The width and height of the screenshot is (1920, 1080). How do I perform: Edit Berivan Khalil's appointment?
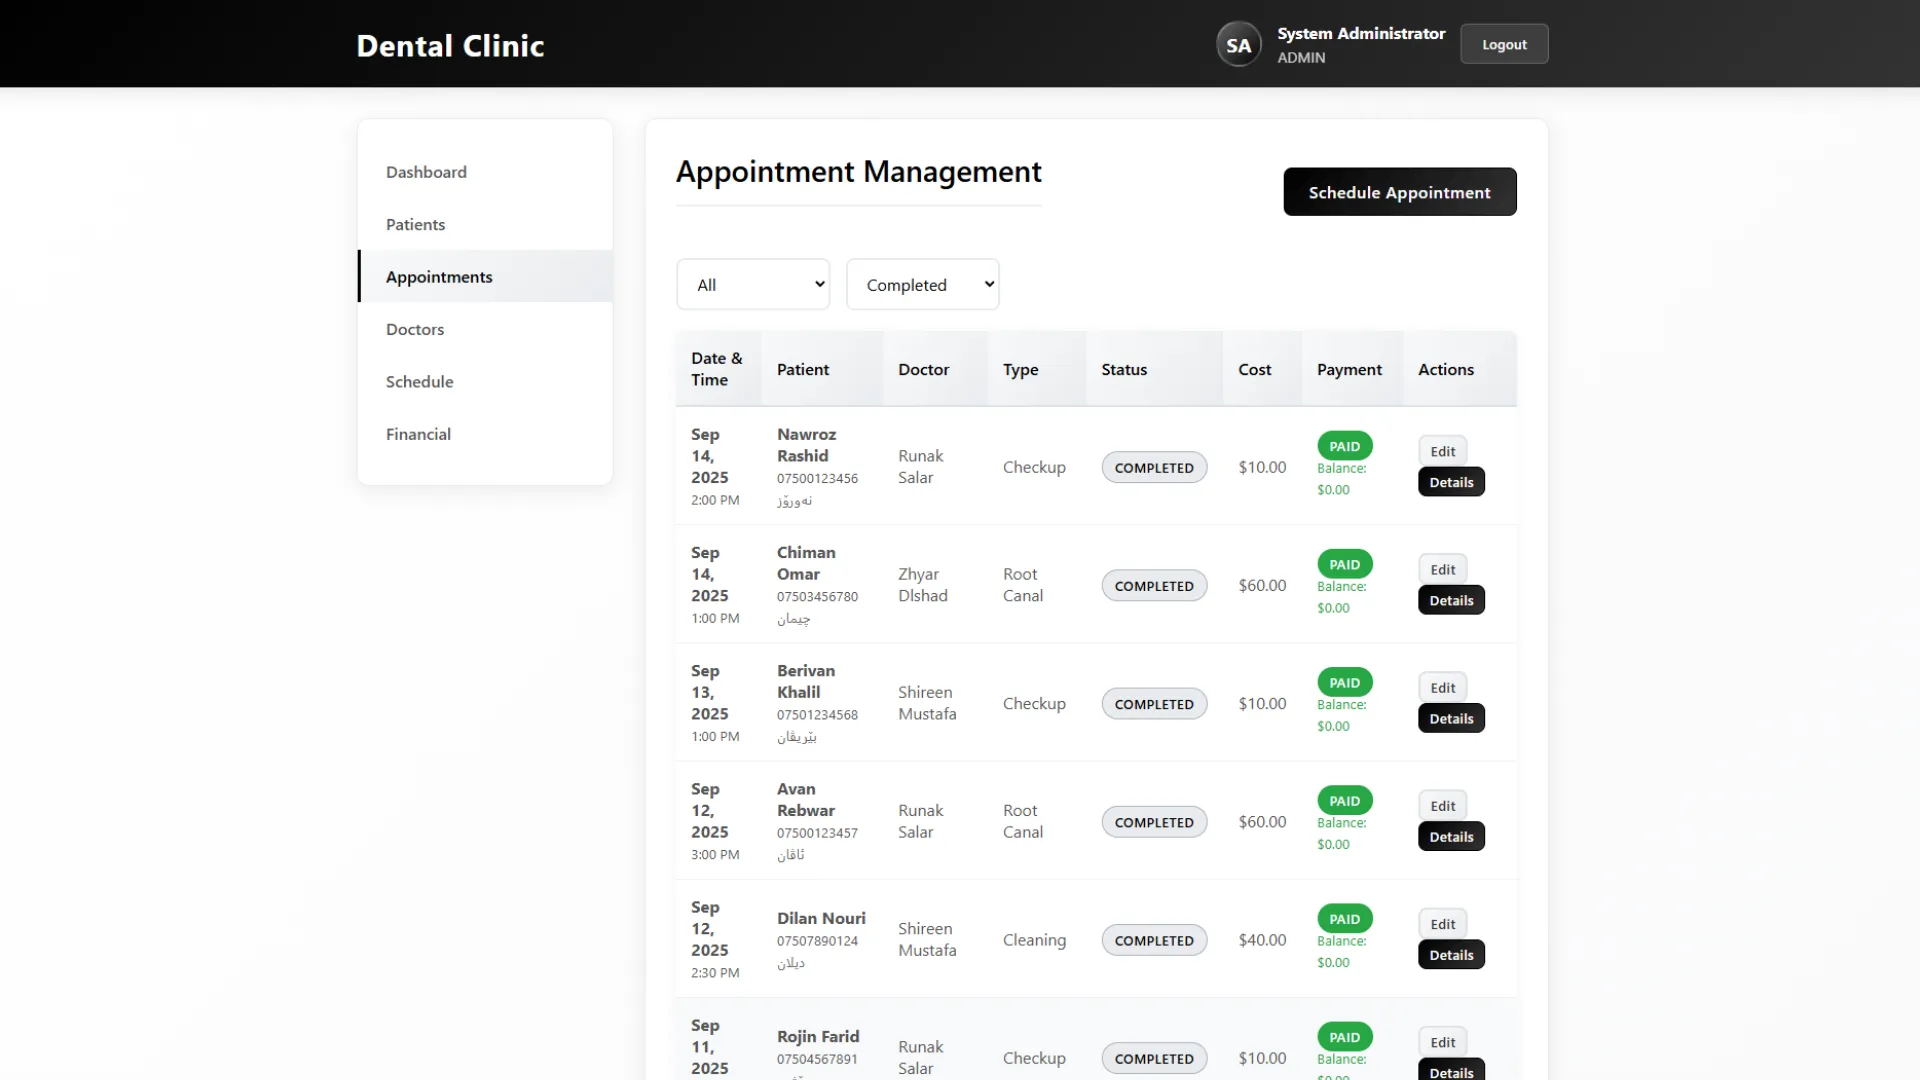pyautogui.click(x=1443, y=687)
